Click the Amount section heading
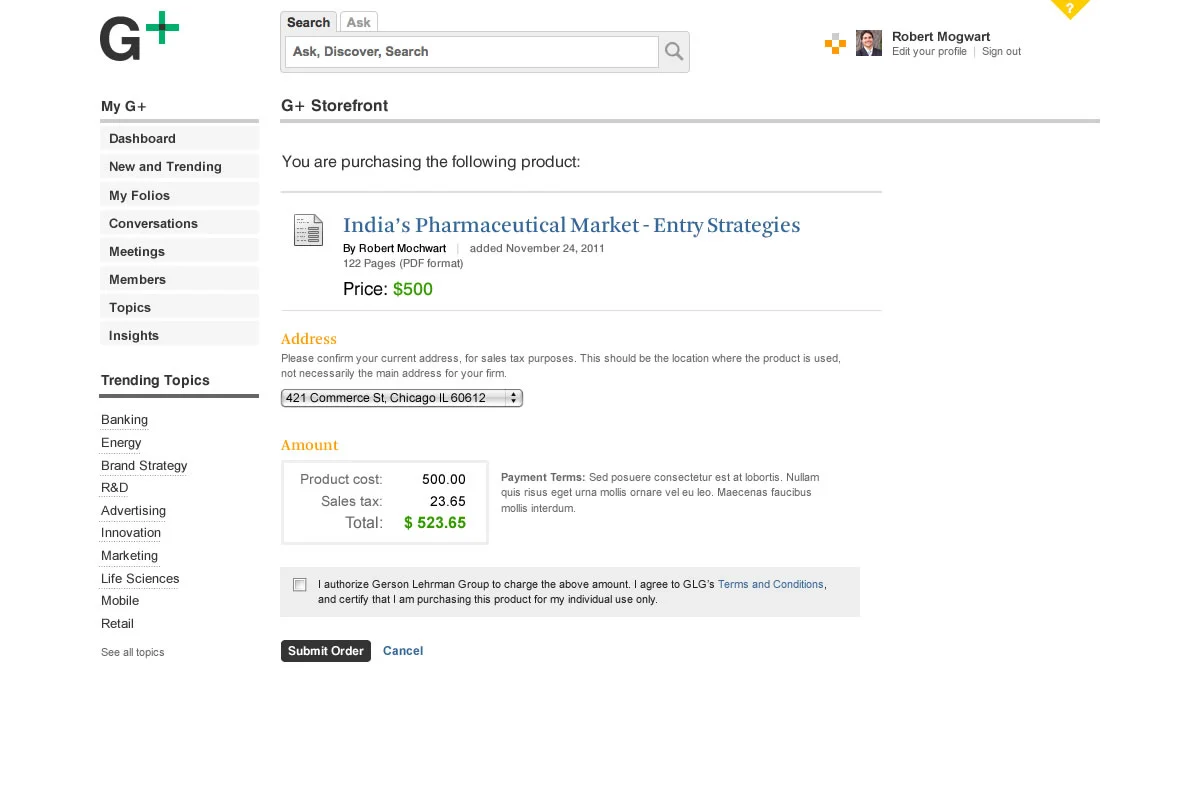Viewport: 1200px width, 800px height. (x=310, y=445)
